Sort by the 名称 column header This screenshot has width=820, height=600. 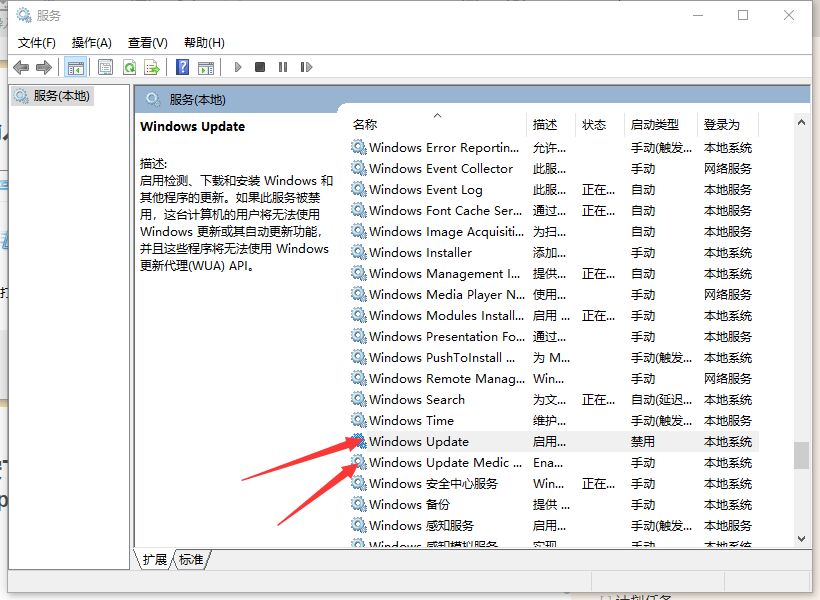(438, 124)
